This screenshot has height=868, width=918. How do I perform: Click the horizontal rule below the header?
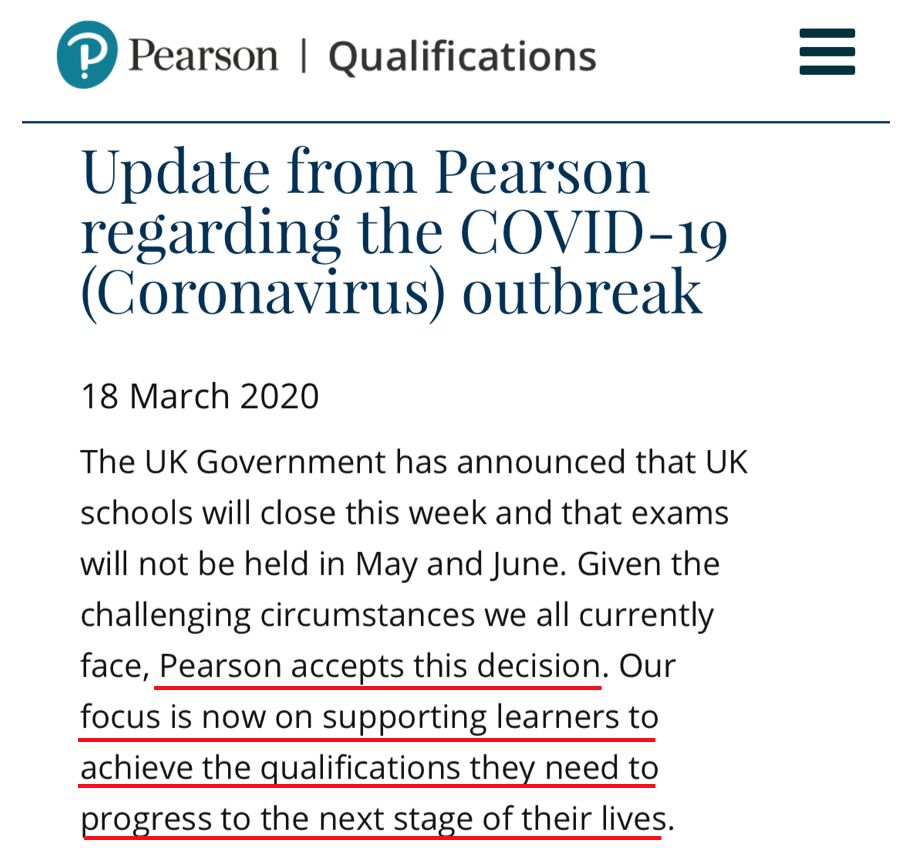456,122
